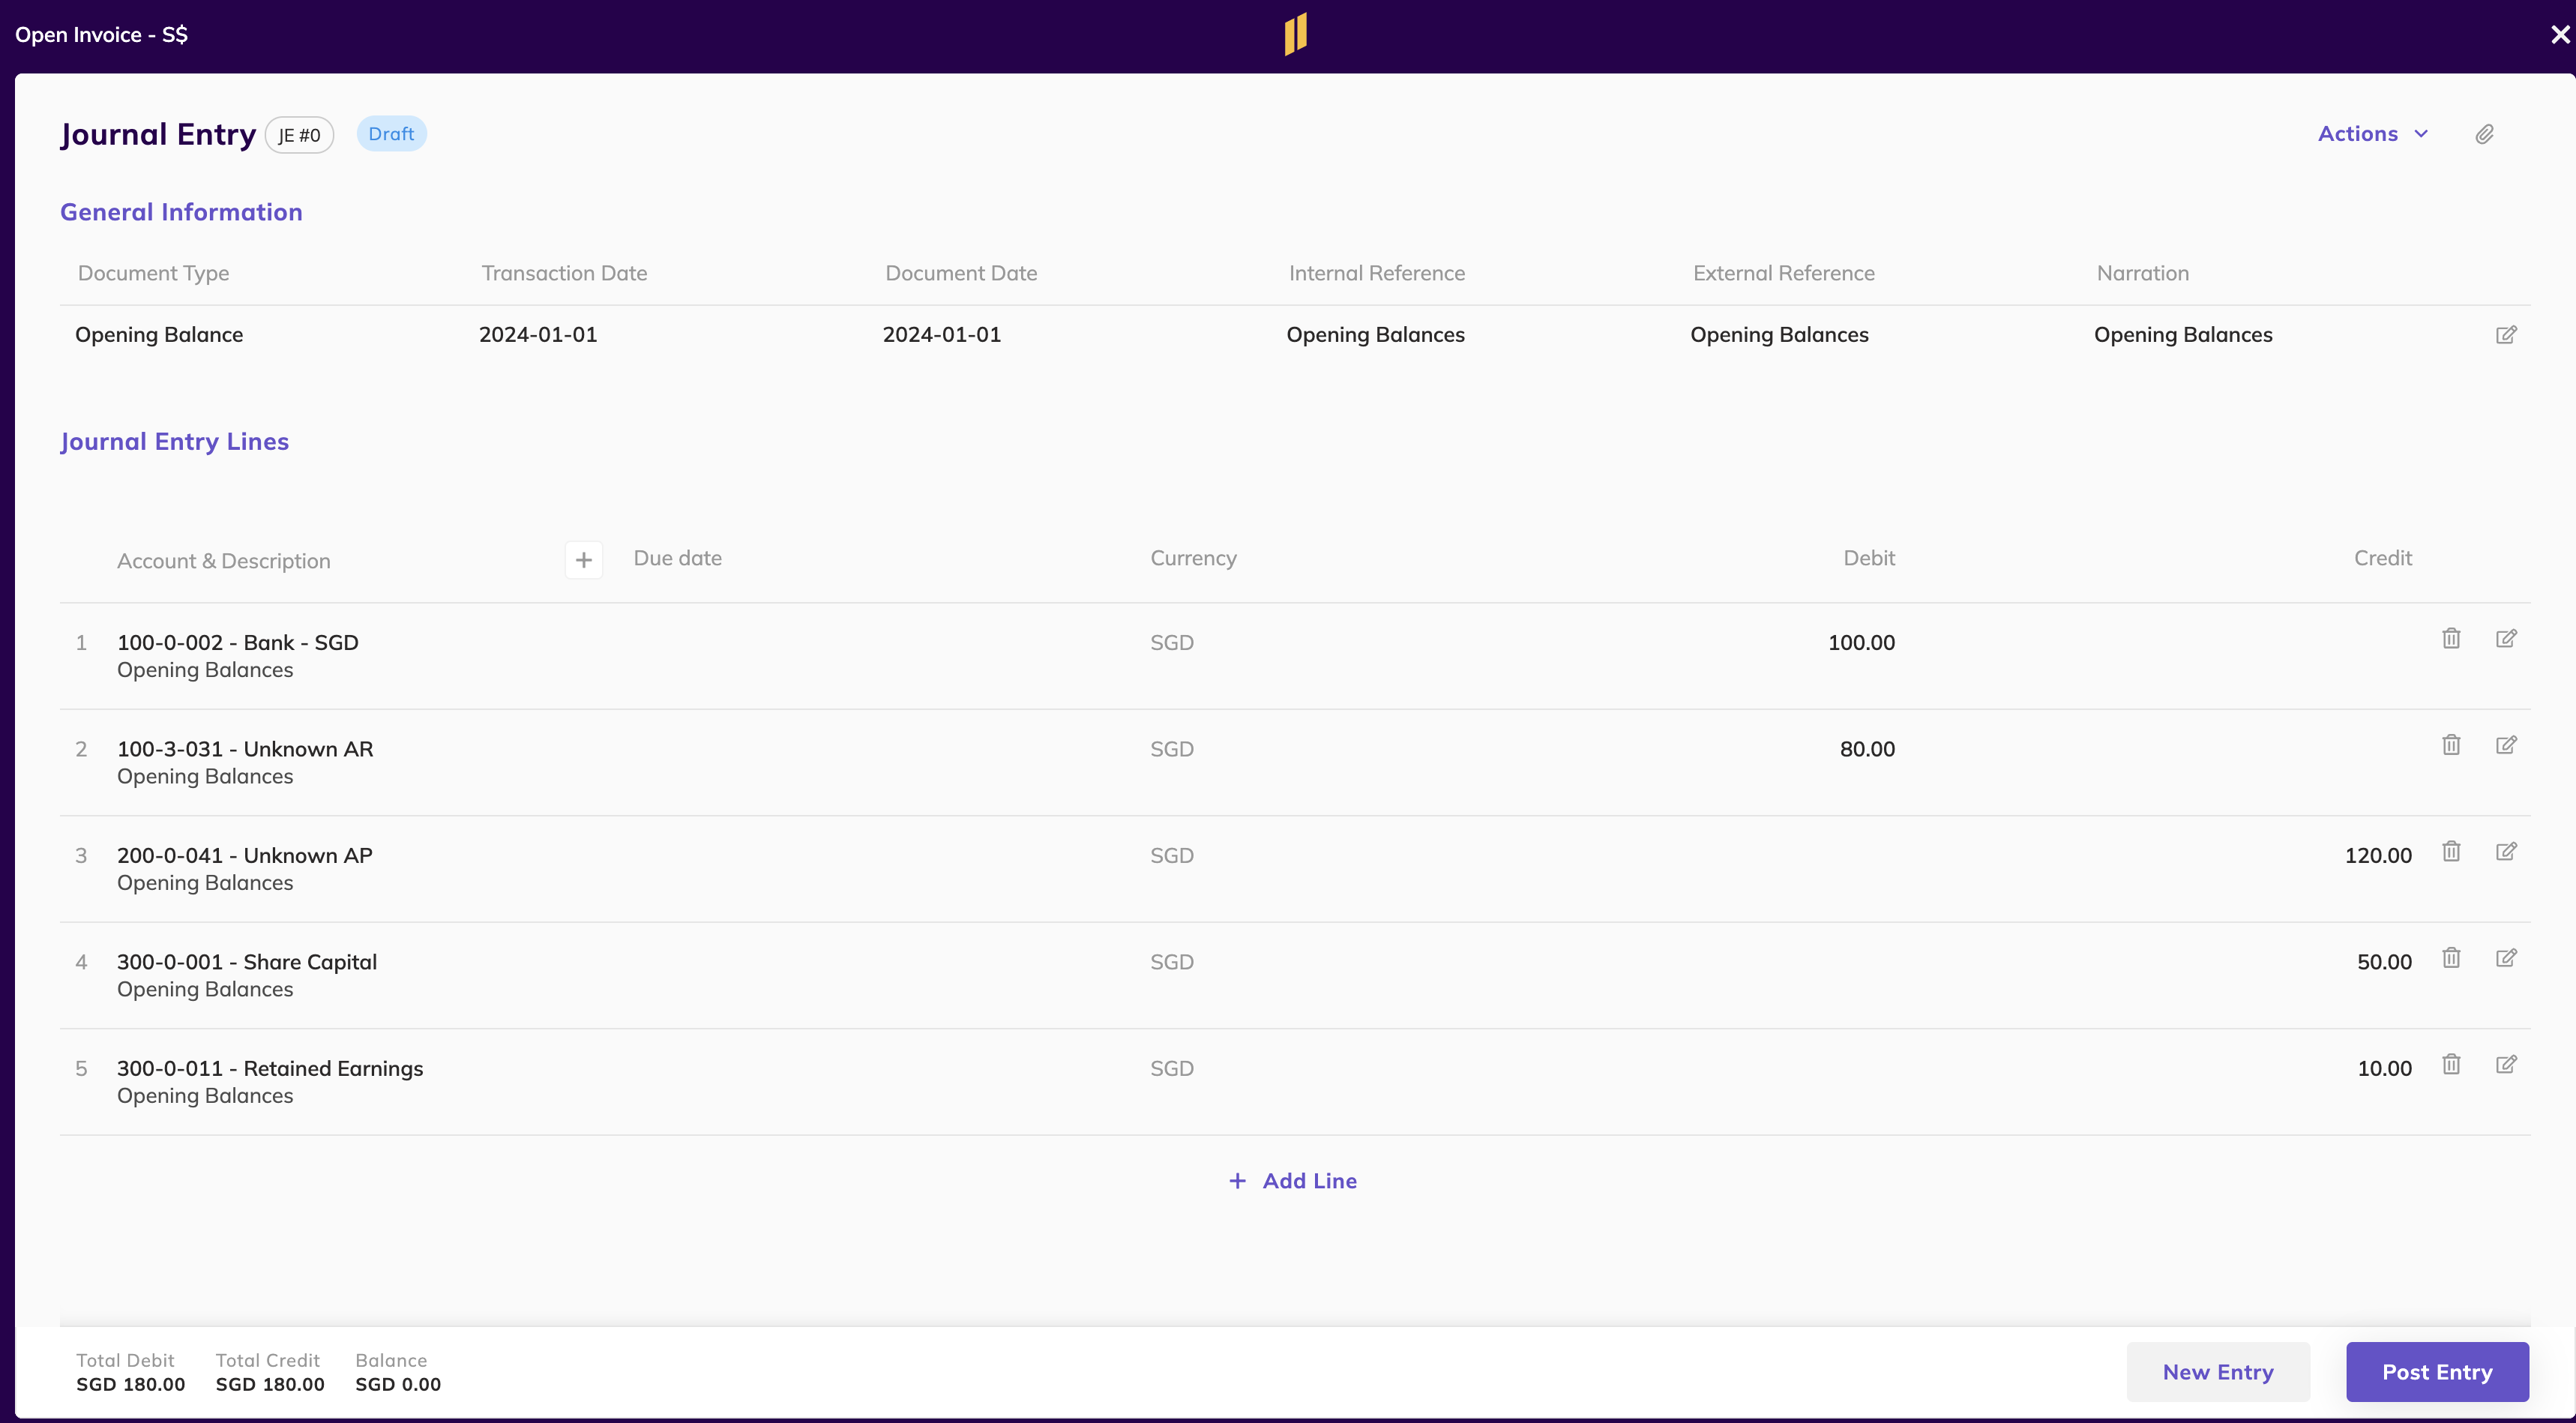
Task: Delete the Unknown AR line
Action: 2451,744
